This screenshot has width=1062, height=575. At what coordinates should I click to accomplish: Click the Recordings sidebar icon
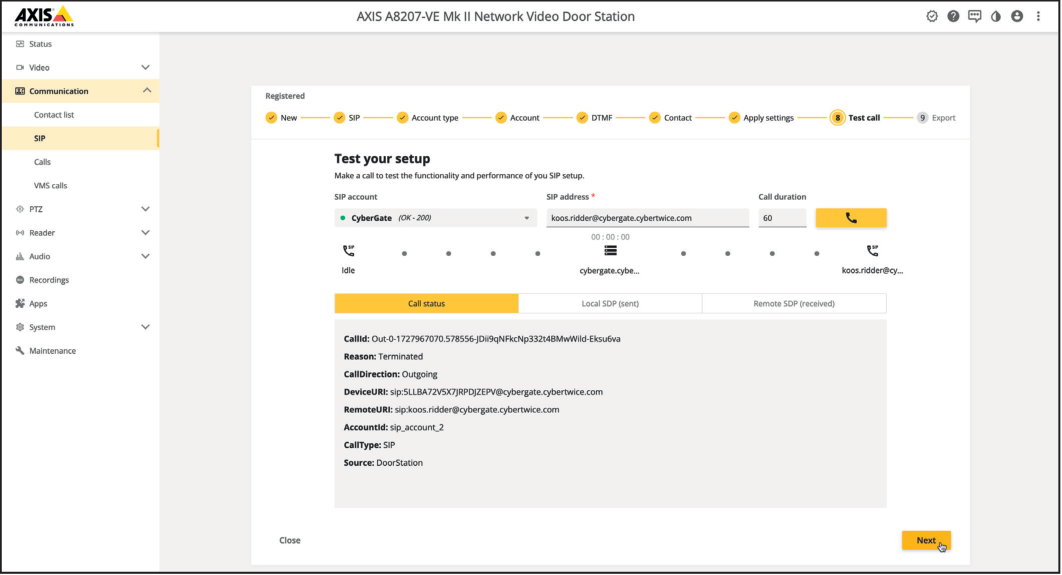tap(20, 280)
